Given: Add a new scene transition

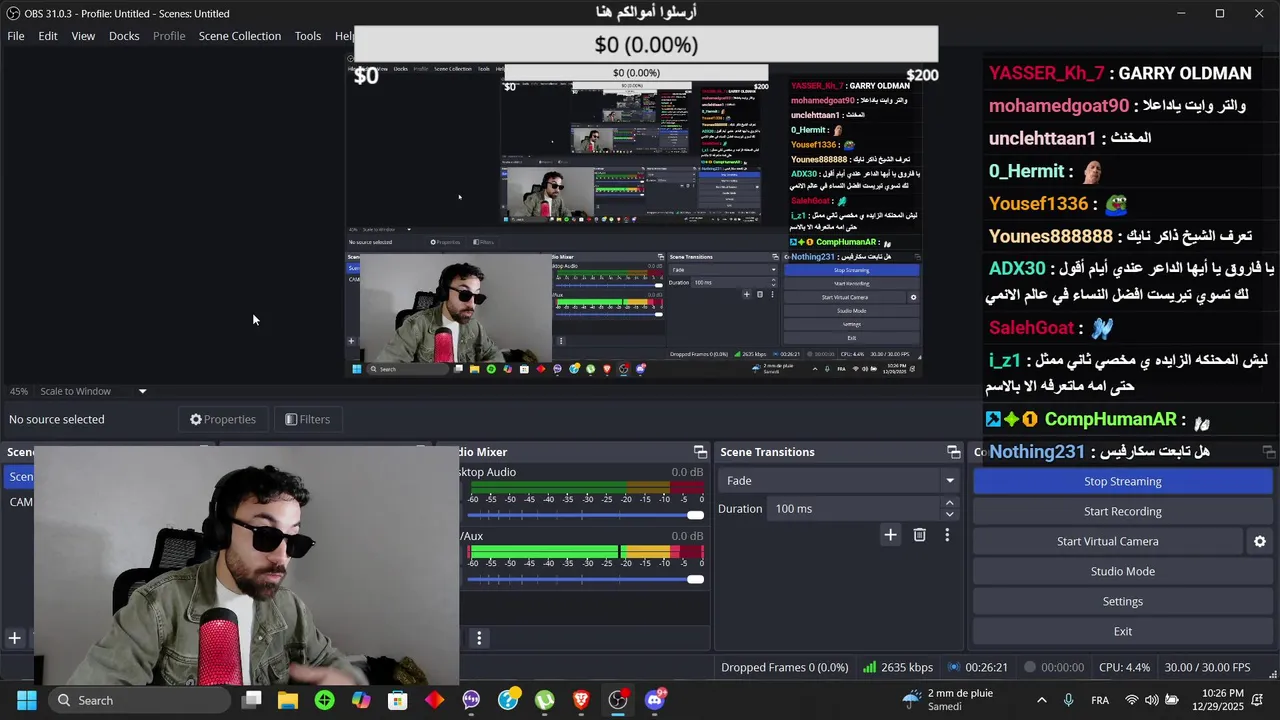Looking at the screenshot, I should coord(890,535).
